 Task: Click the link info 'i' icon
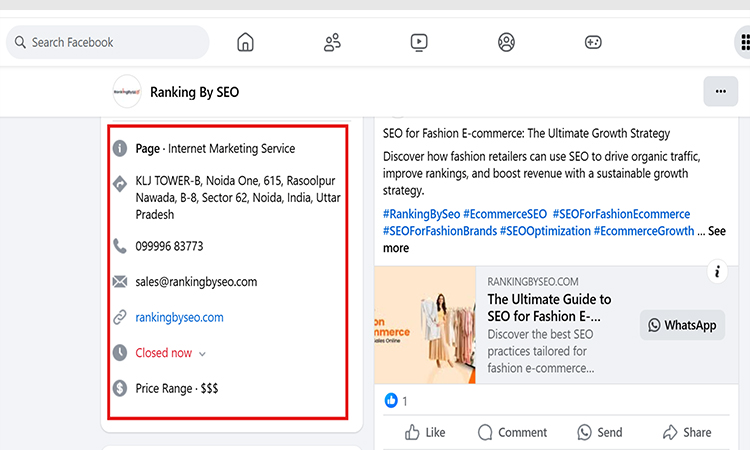click(x=717, y=272)
